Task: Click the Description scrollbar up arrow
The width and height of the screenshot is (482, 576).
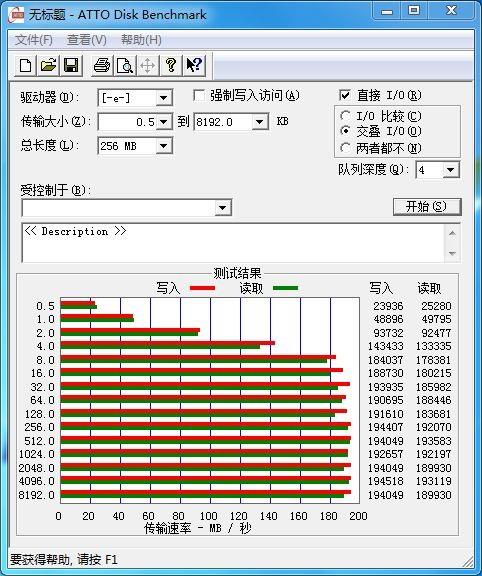Action: [452, 233]
